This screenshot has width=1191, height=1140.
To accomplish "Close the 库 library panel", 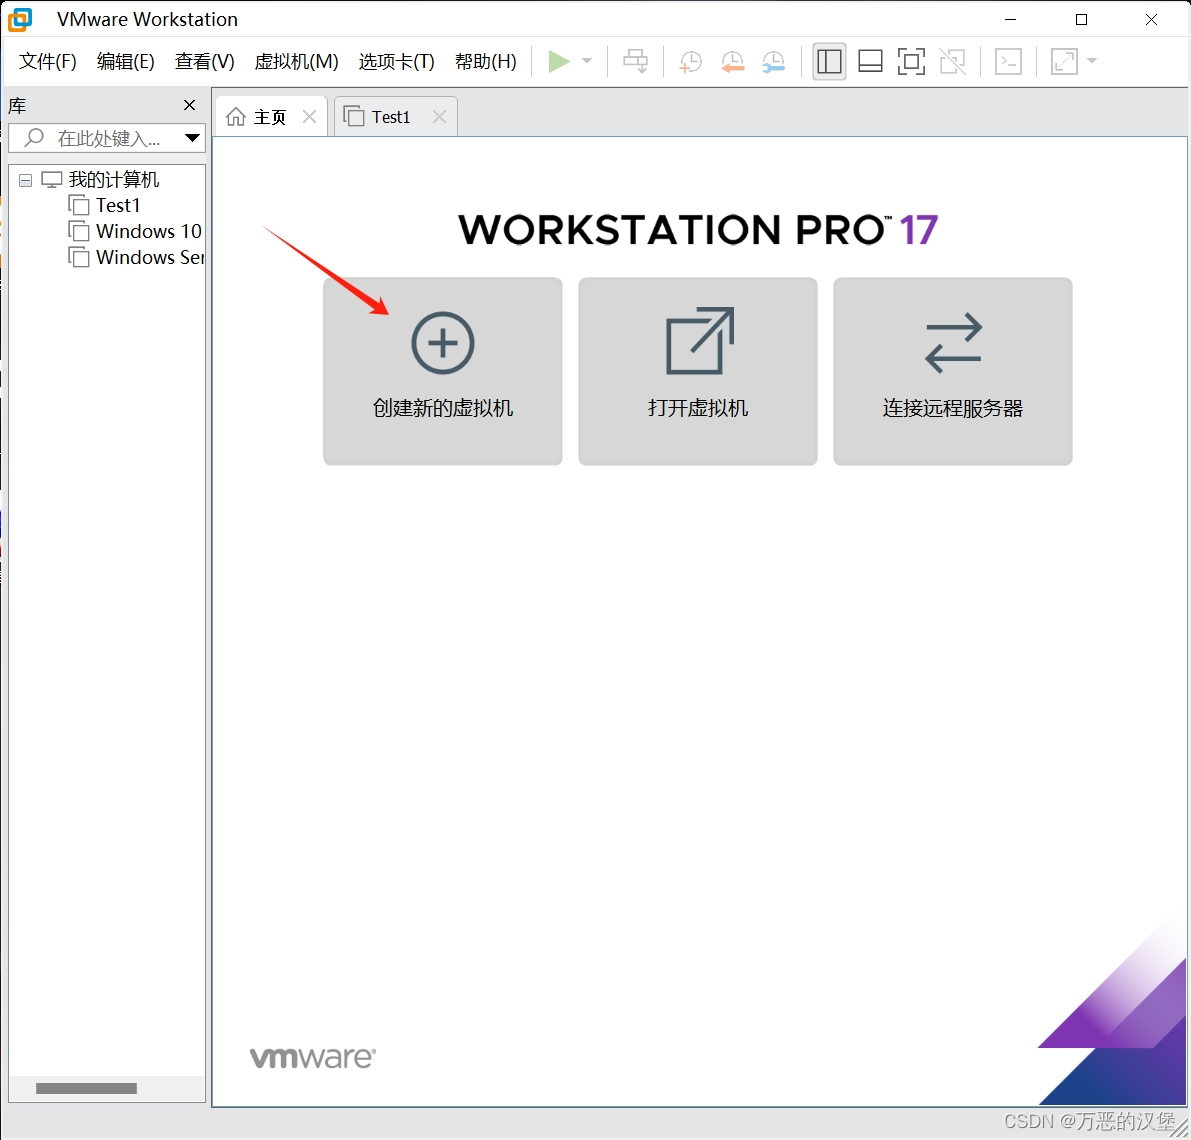I will 190,105.
